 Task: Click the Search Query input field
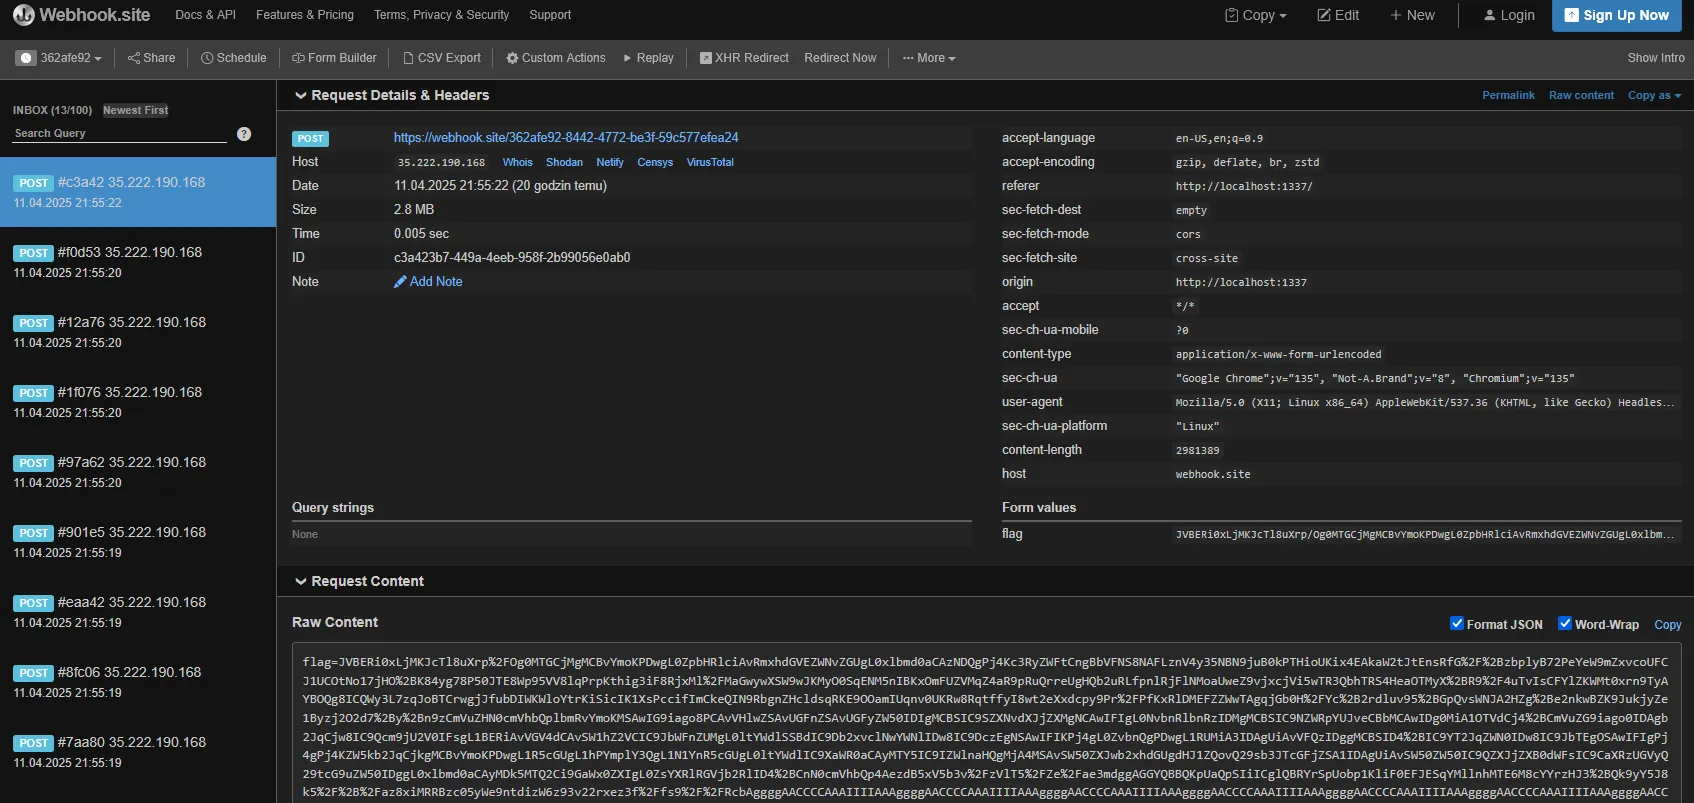[120, 133]
